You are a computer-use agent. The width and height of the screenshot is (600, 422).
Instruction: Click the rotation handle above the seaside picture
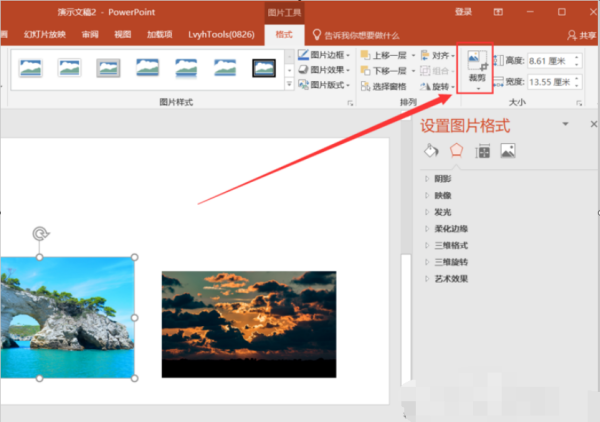coord(40,233)
